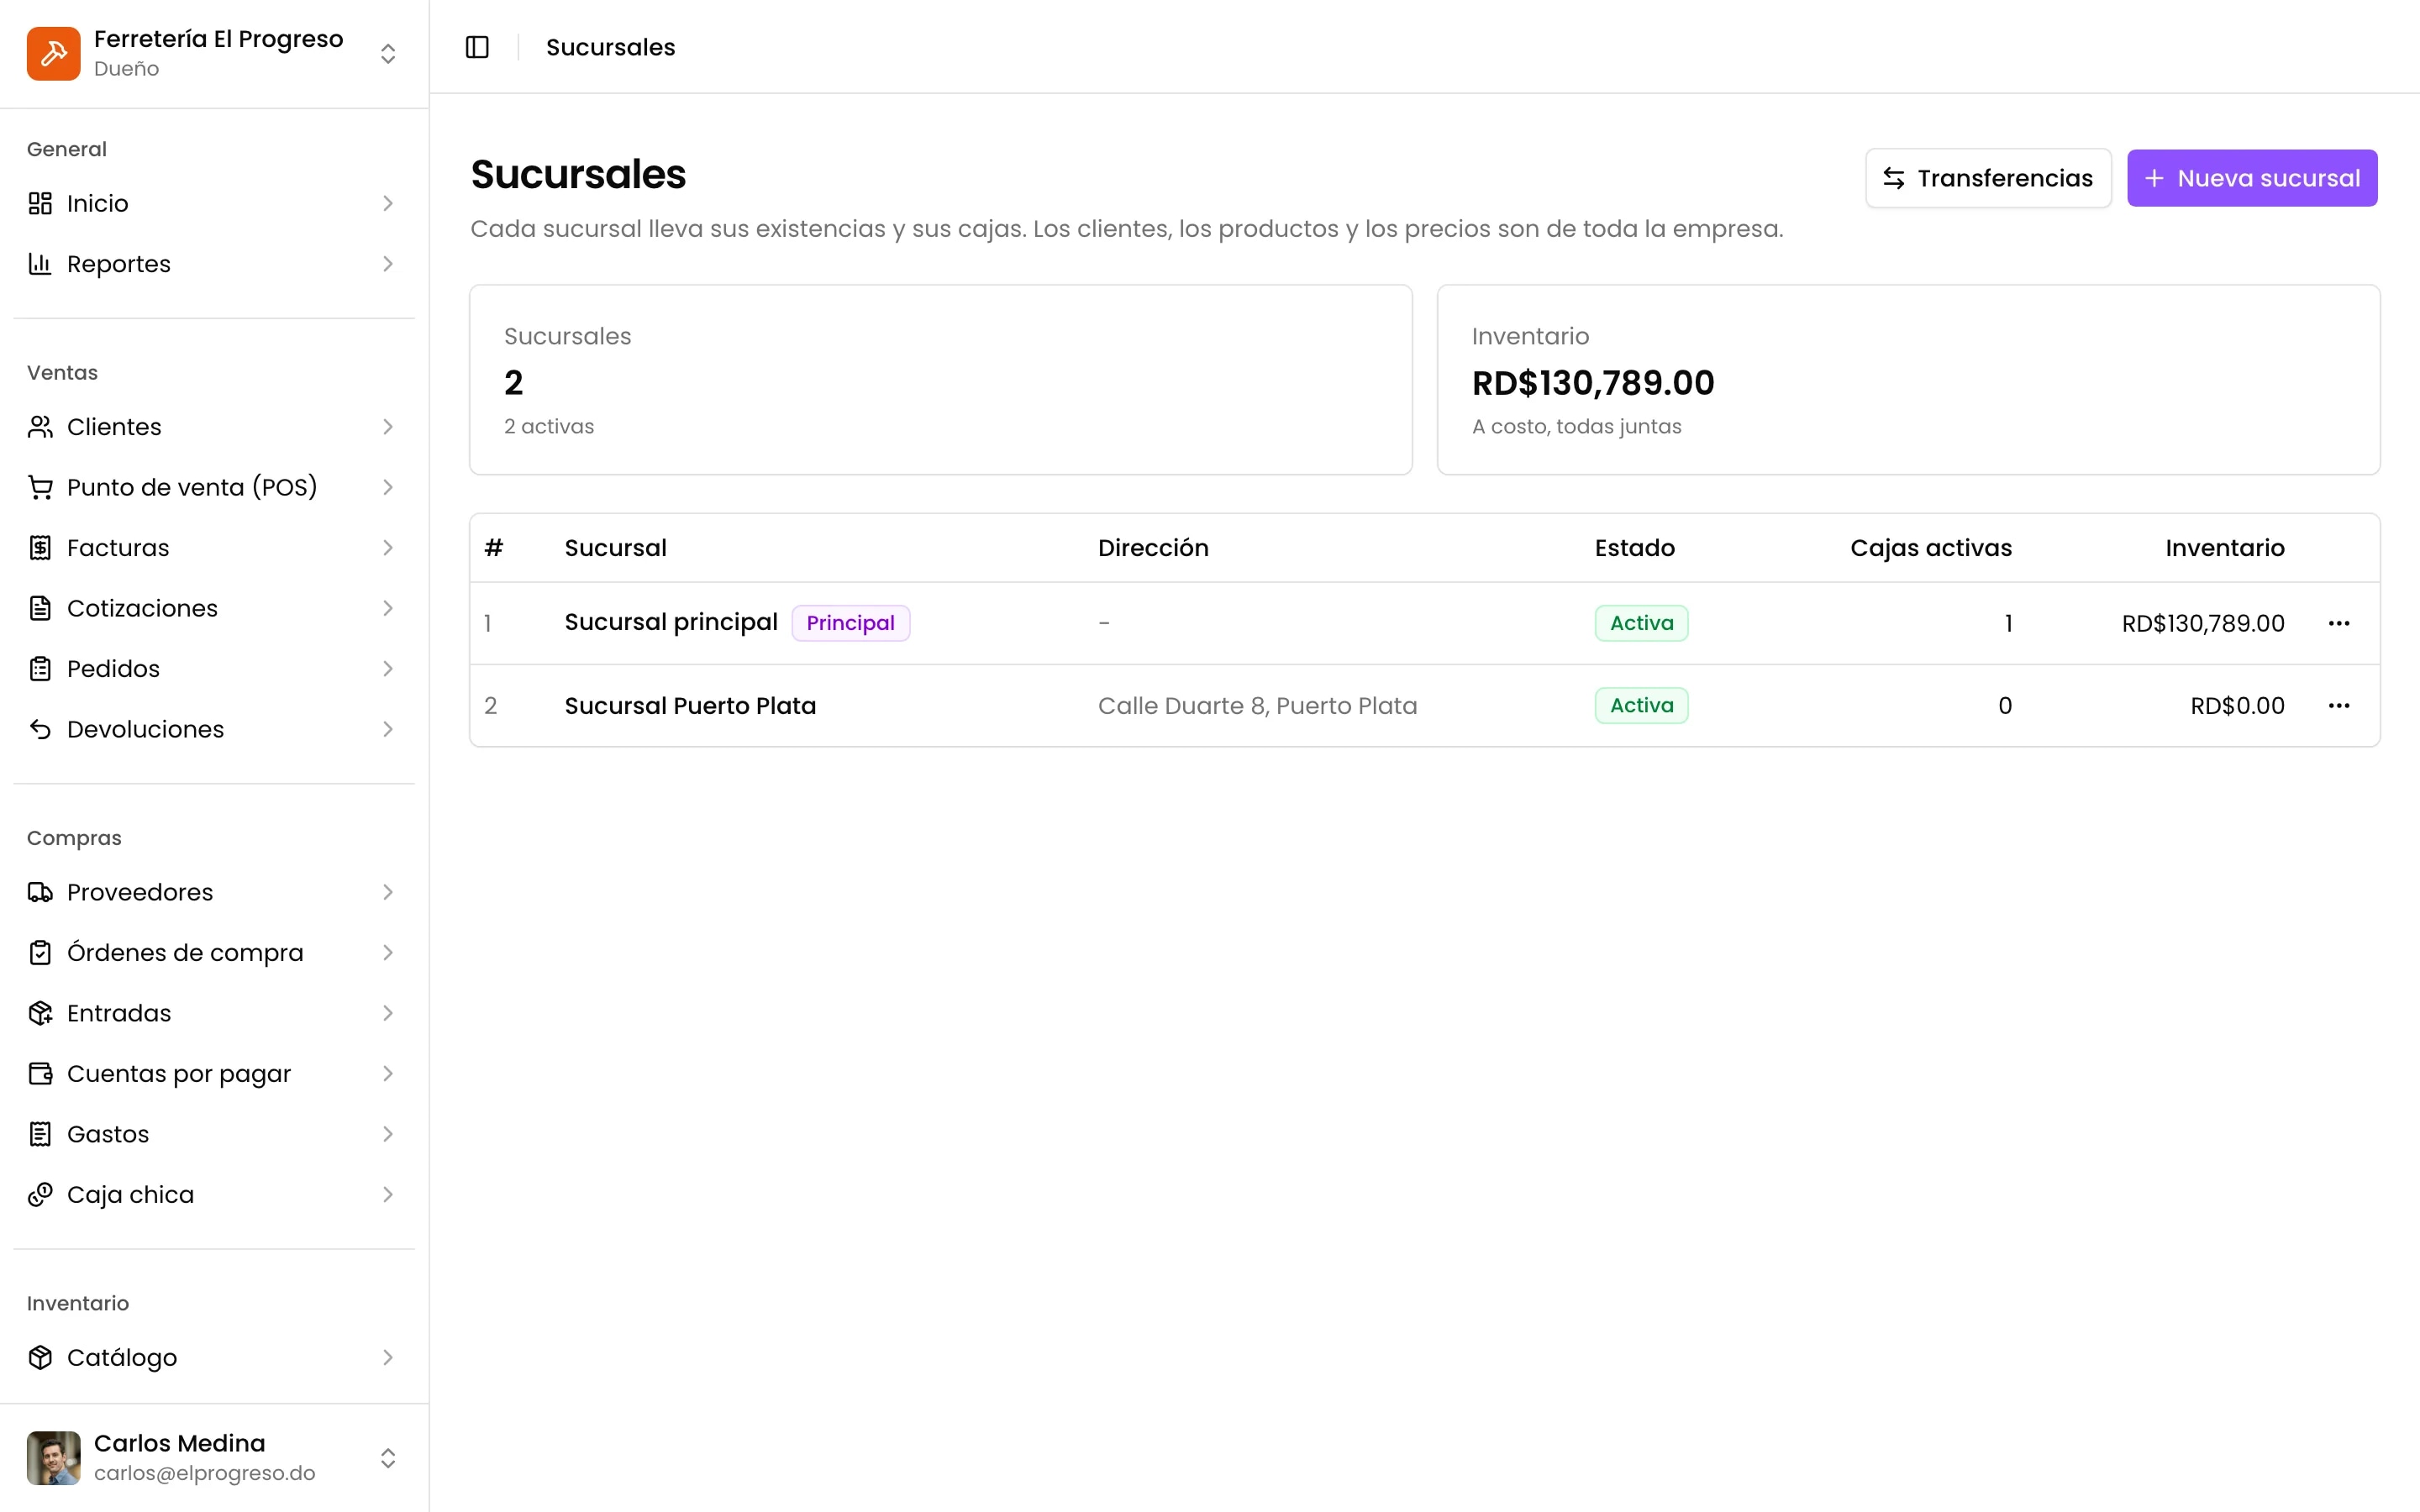Click the orange Ferretería El Progreso logo
The height and width of the screenshot is (1512, 2420).
point(53,53)
